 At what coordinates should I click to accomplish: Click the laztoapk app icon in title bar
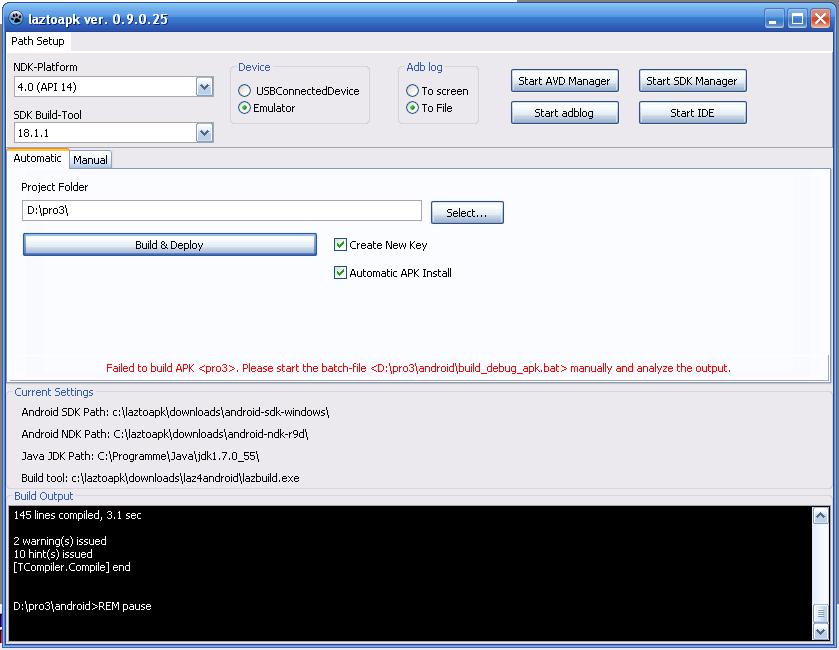click(15, 18)
